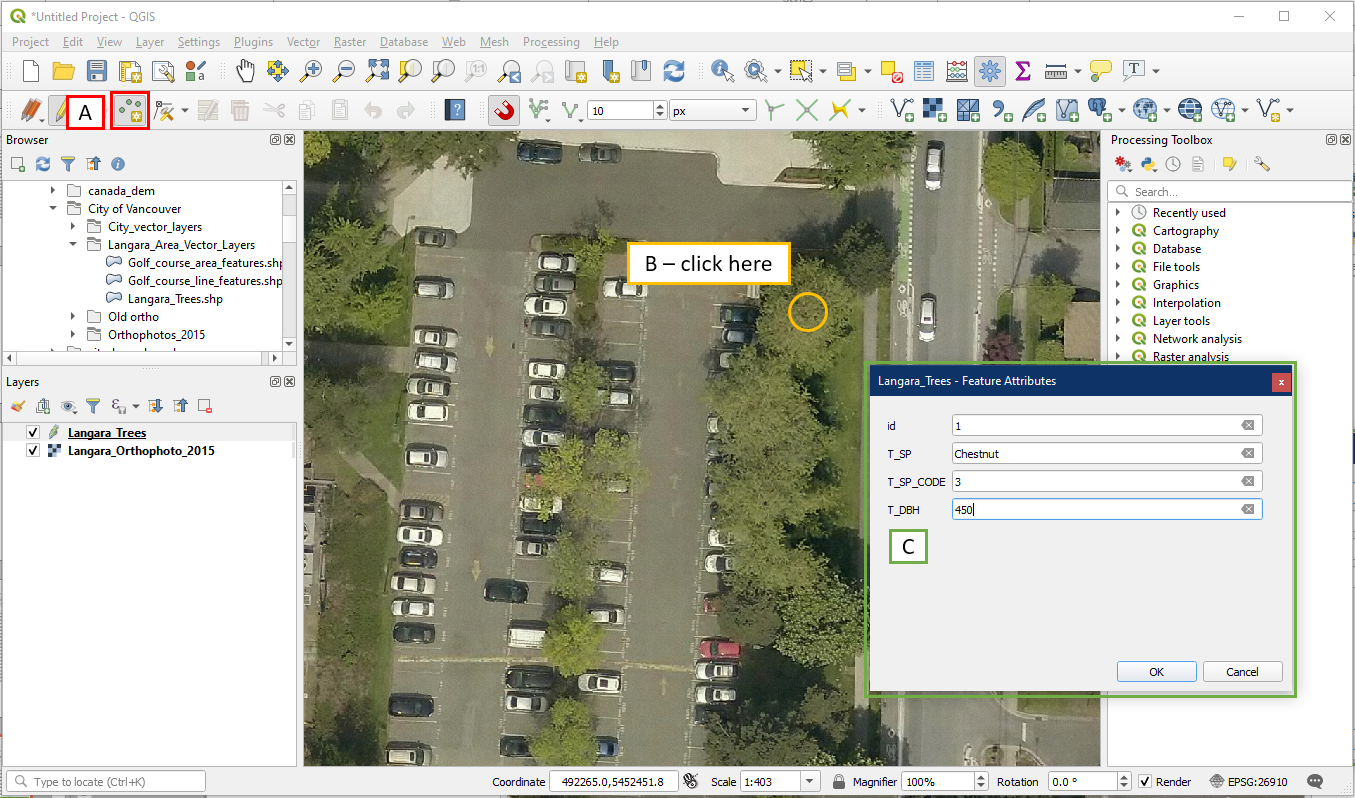Cancel the Feature Attributes dialog

pos(1242,672)
